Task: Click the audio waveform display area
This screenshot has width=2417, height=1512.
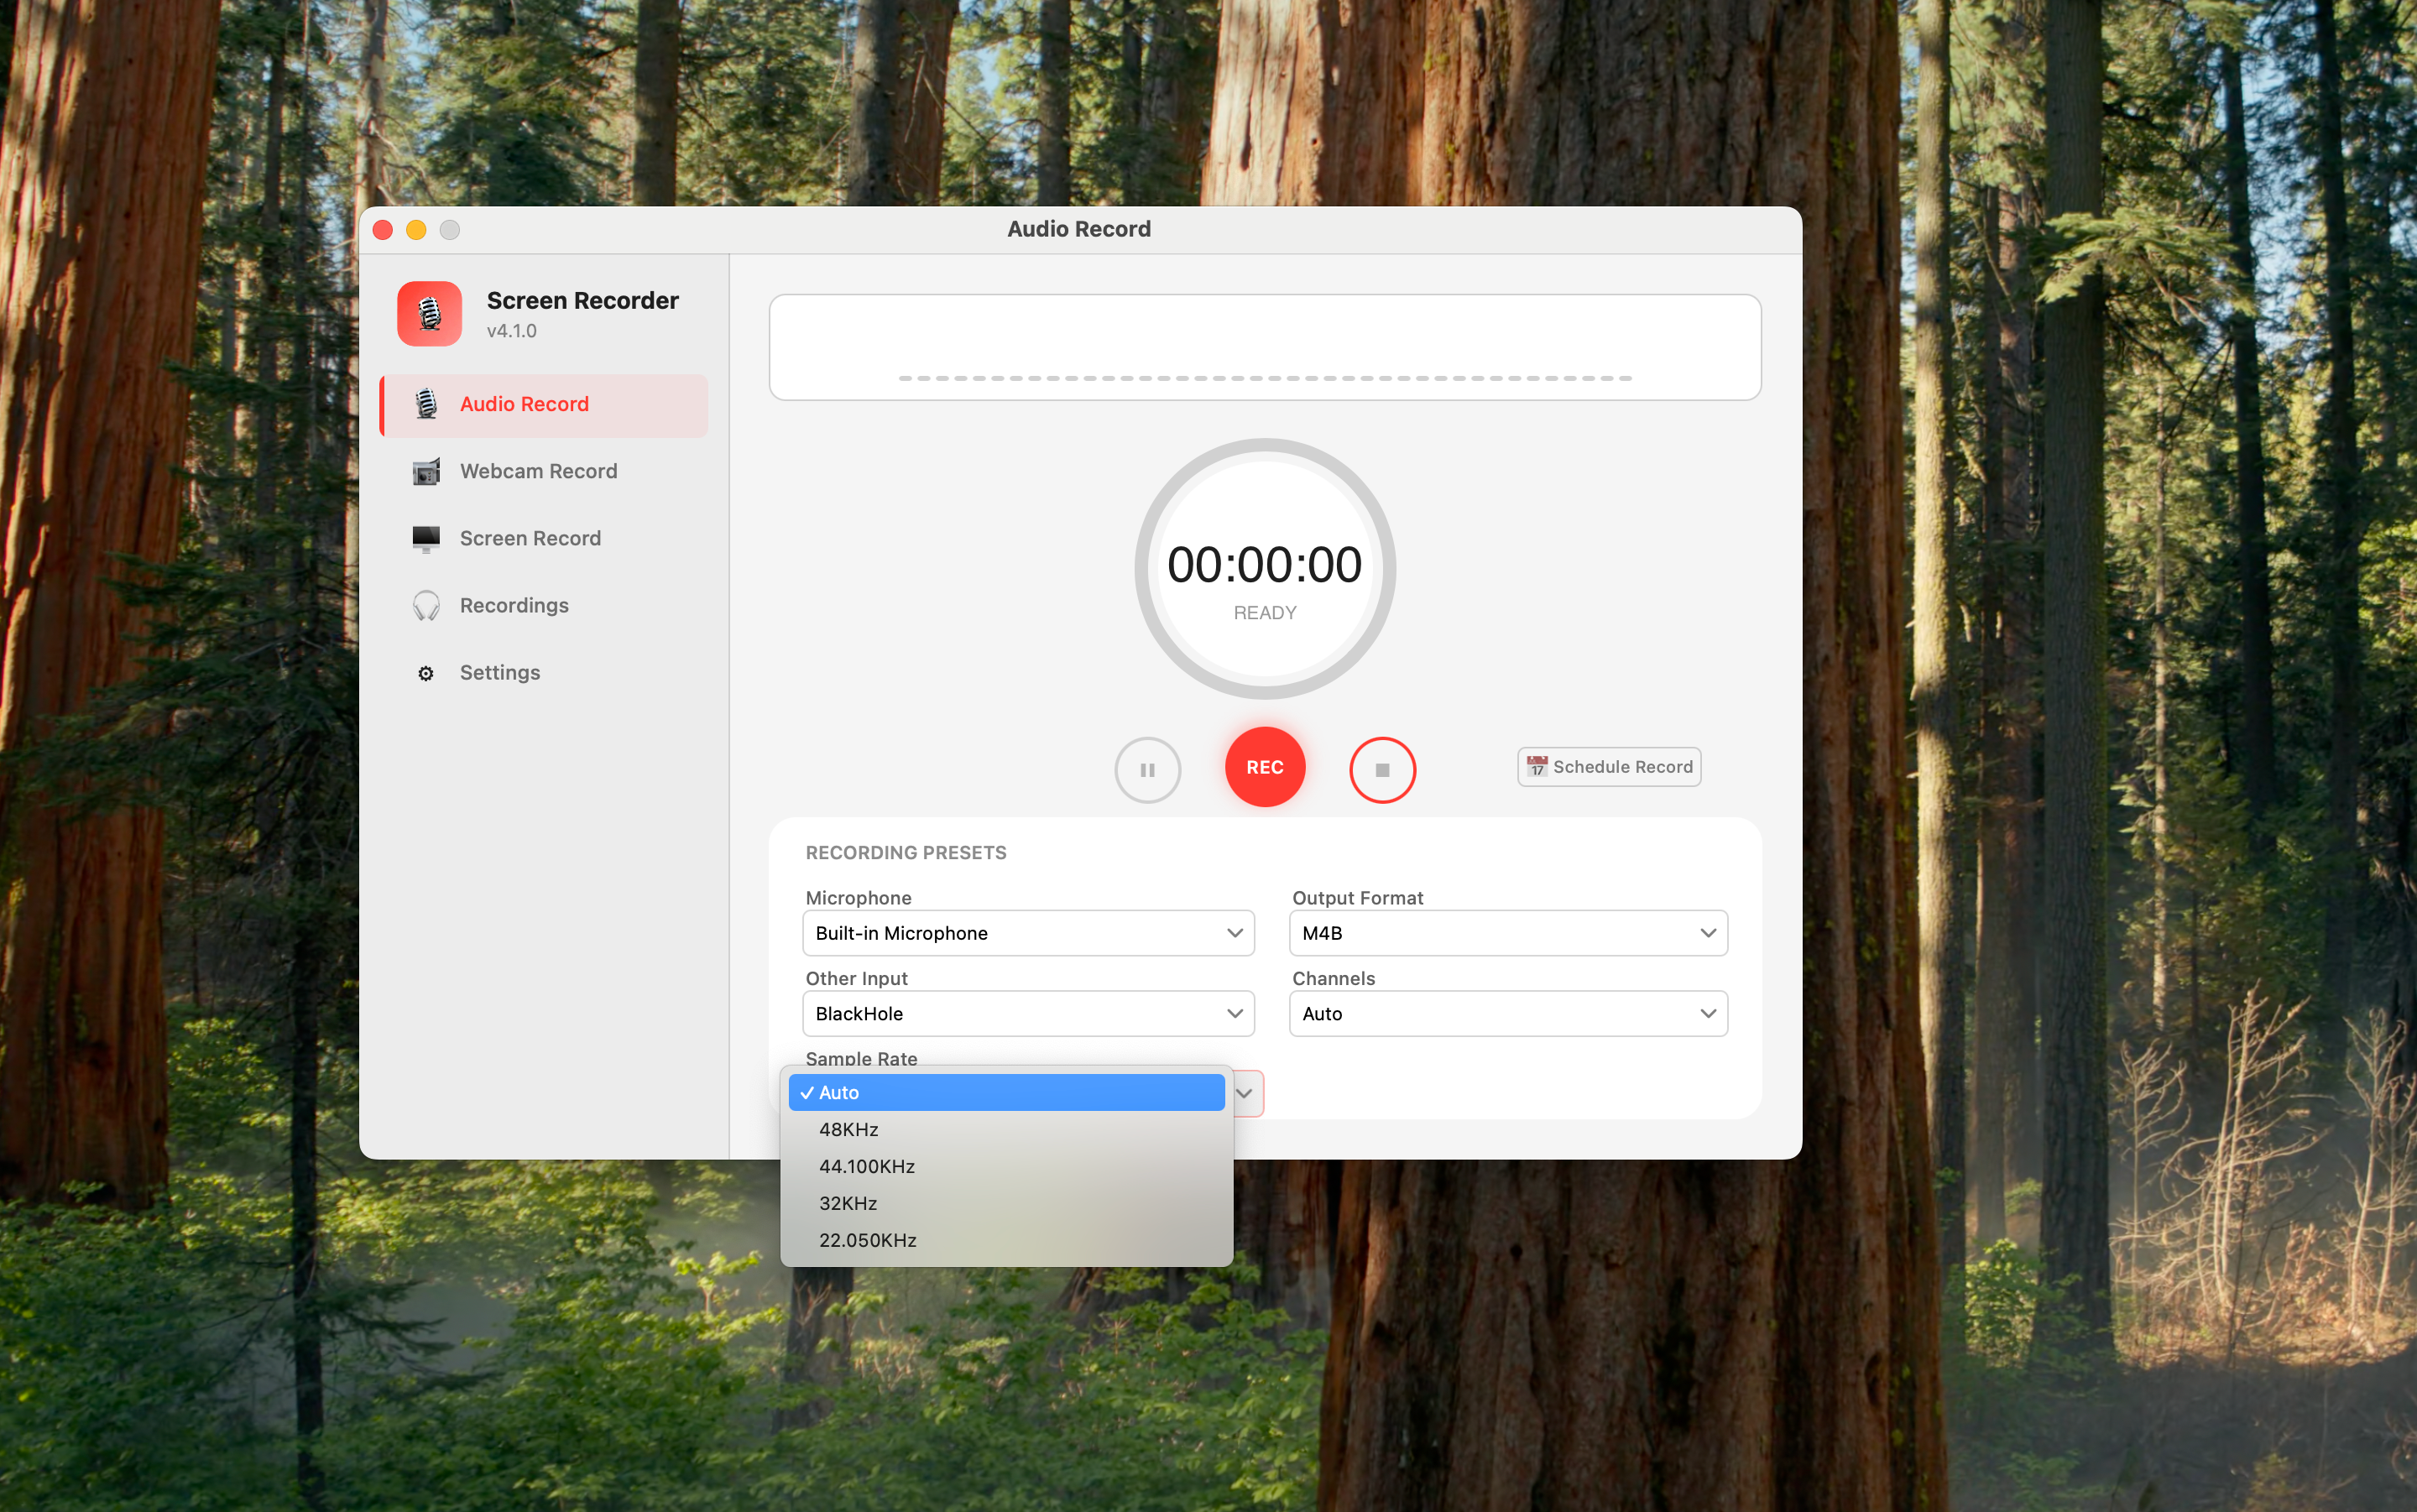Action: tap(1265, 347)
